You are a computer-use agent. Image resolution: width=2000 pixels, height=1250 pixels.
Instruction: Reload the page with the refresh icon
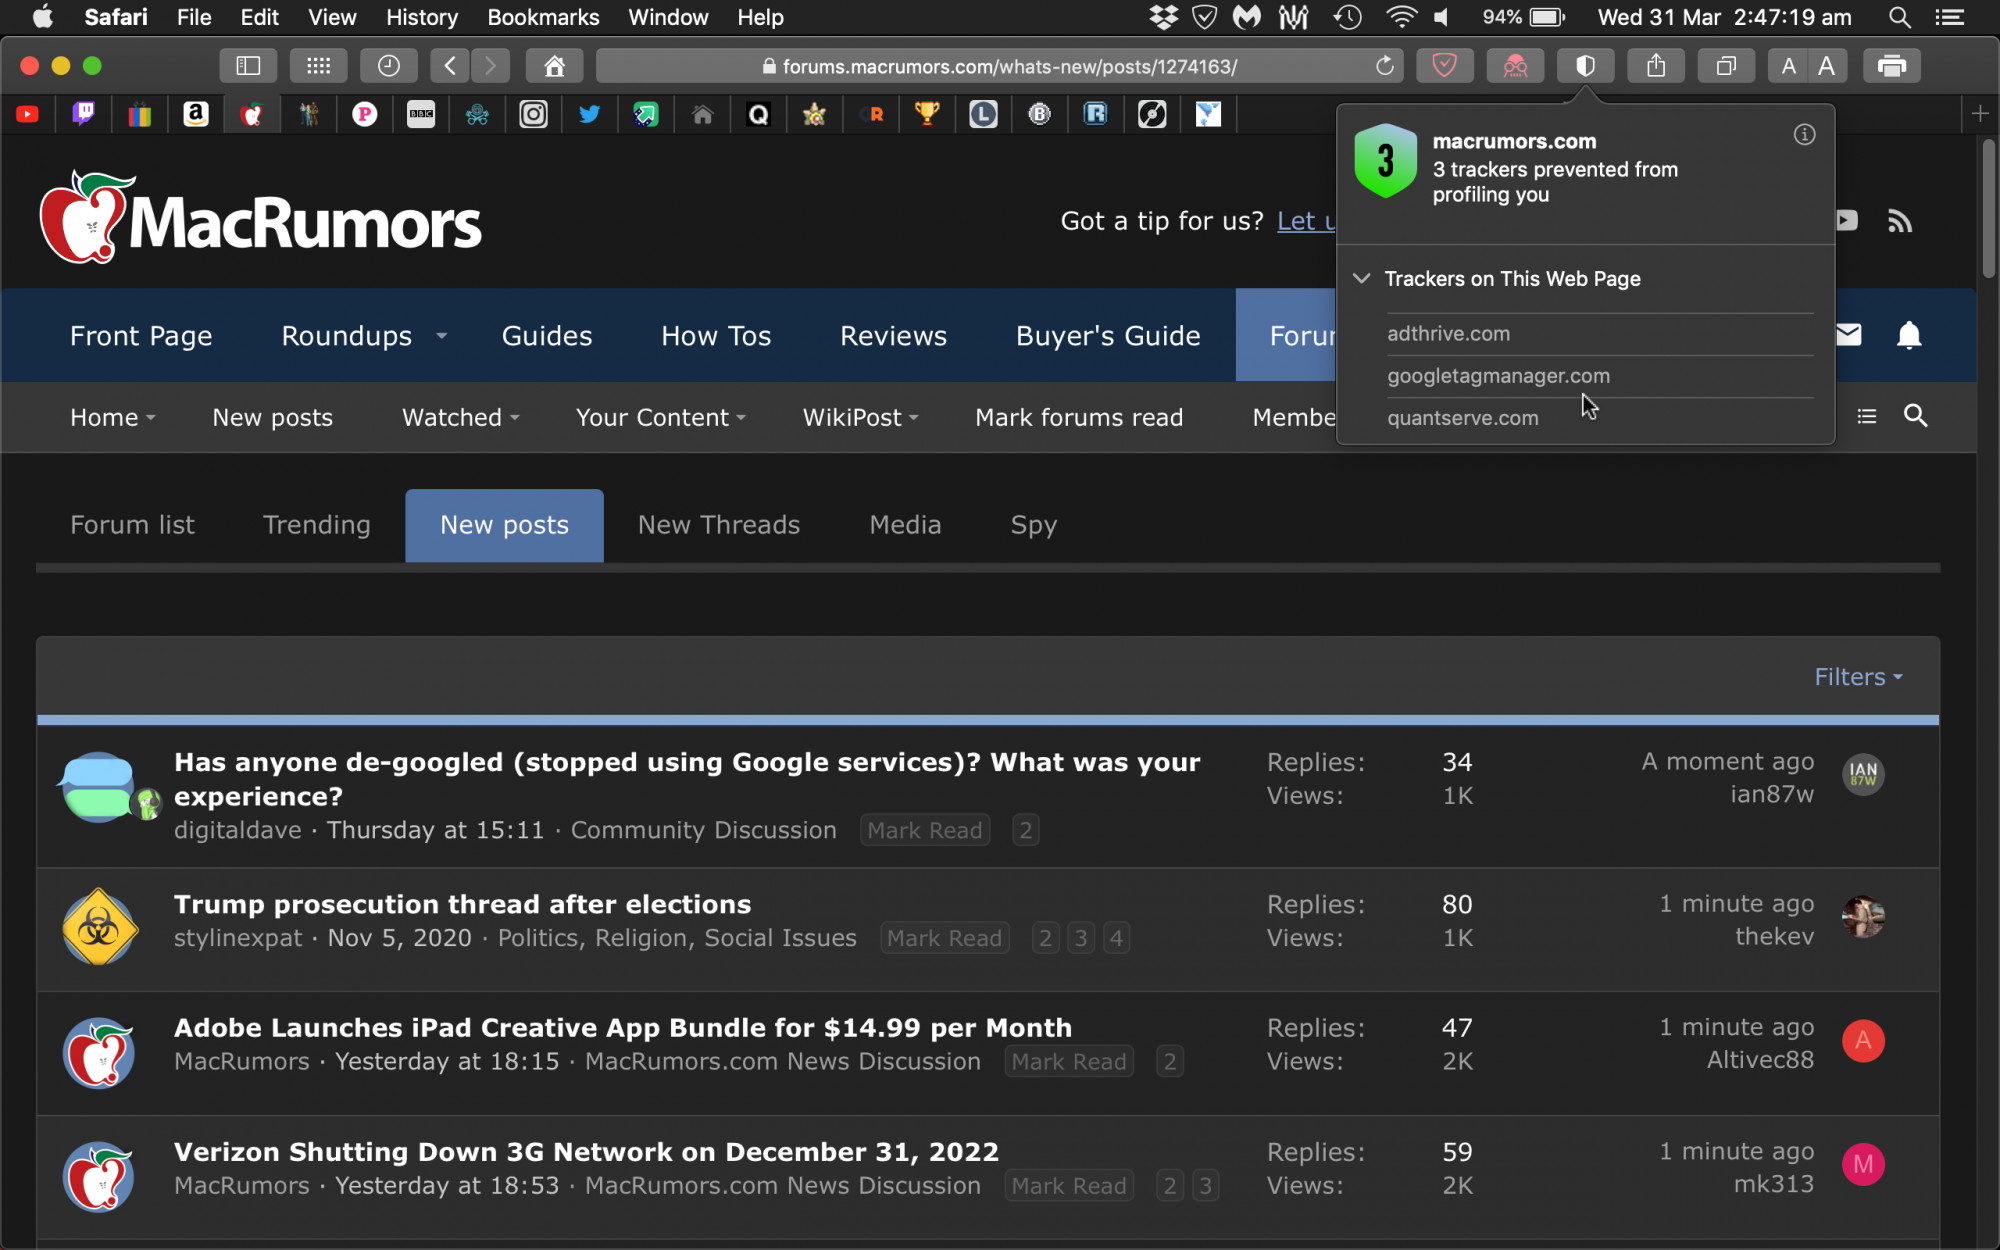coord(1384,66)
